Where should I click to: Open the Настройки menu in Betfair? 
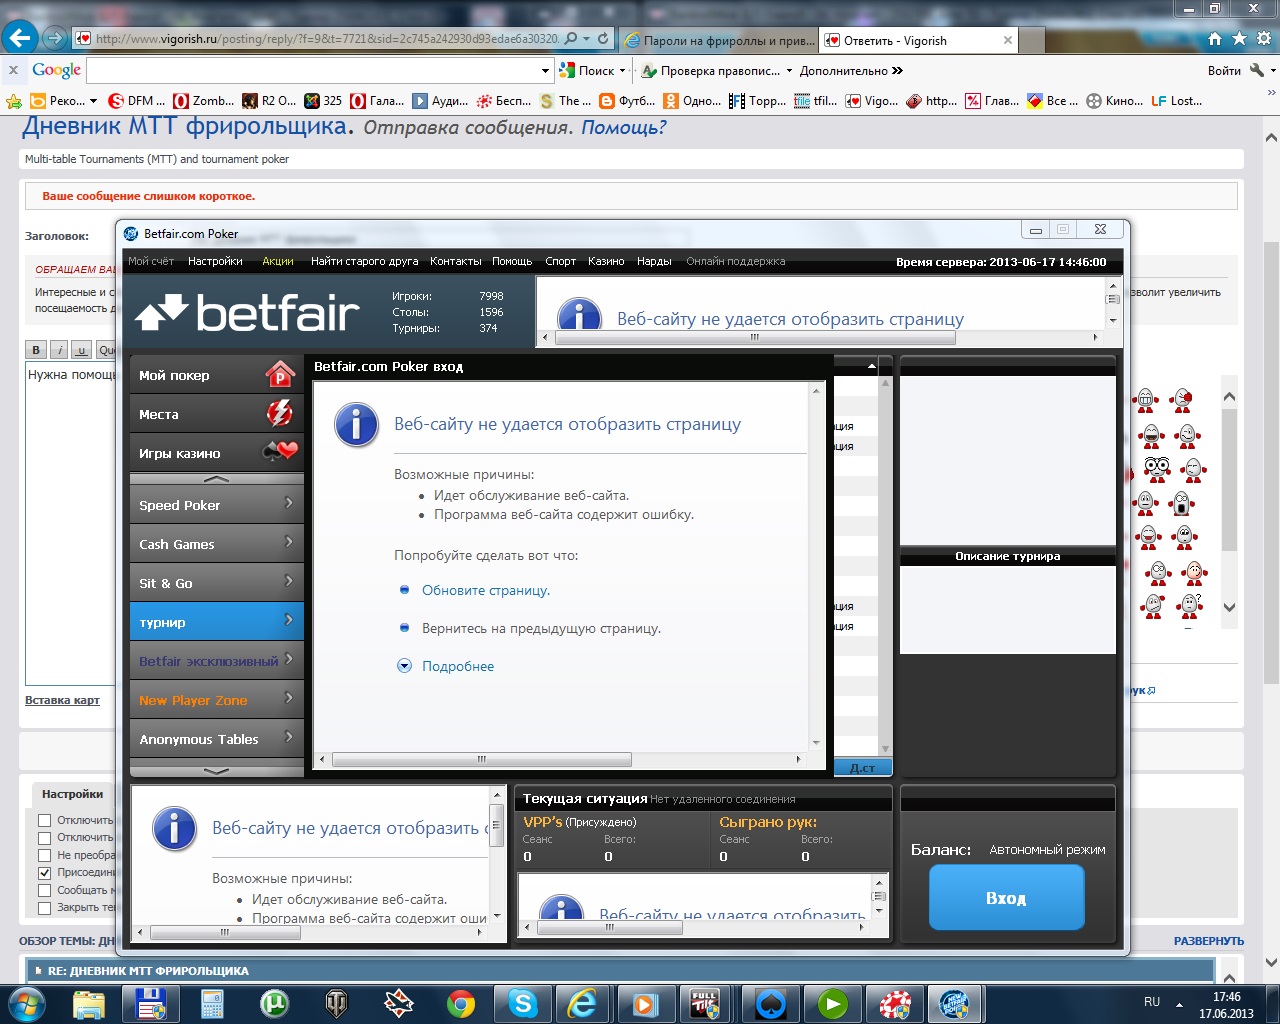coord(215,261)
